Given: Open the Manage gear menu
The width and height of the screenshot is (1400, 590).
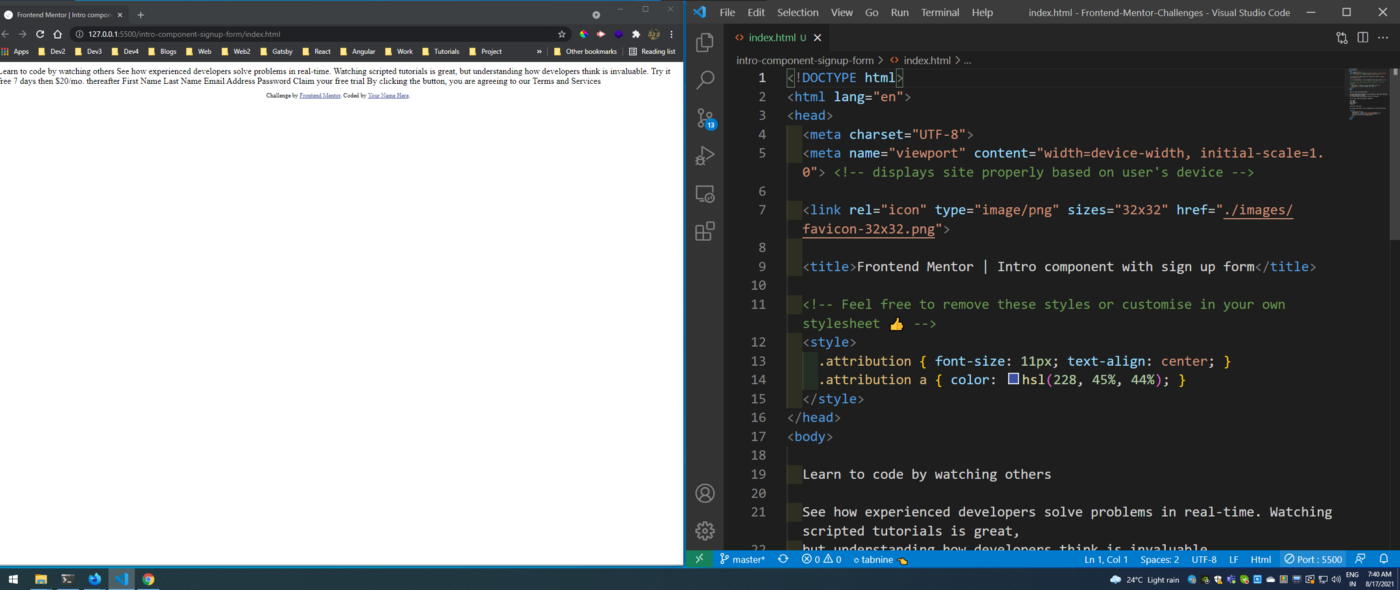Looking at the screenshot, I should (x=705, y=531).
